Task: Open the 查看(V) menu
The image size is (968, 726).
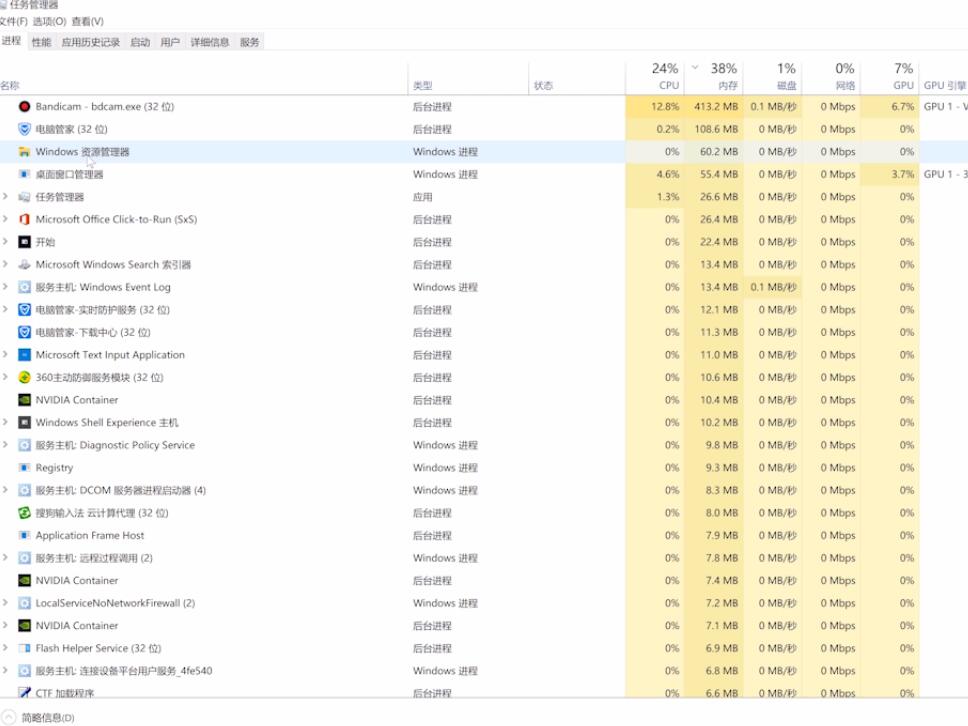Action: tap(88, 22)
